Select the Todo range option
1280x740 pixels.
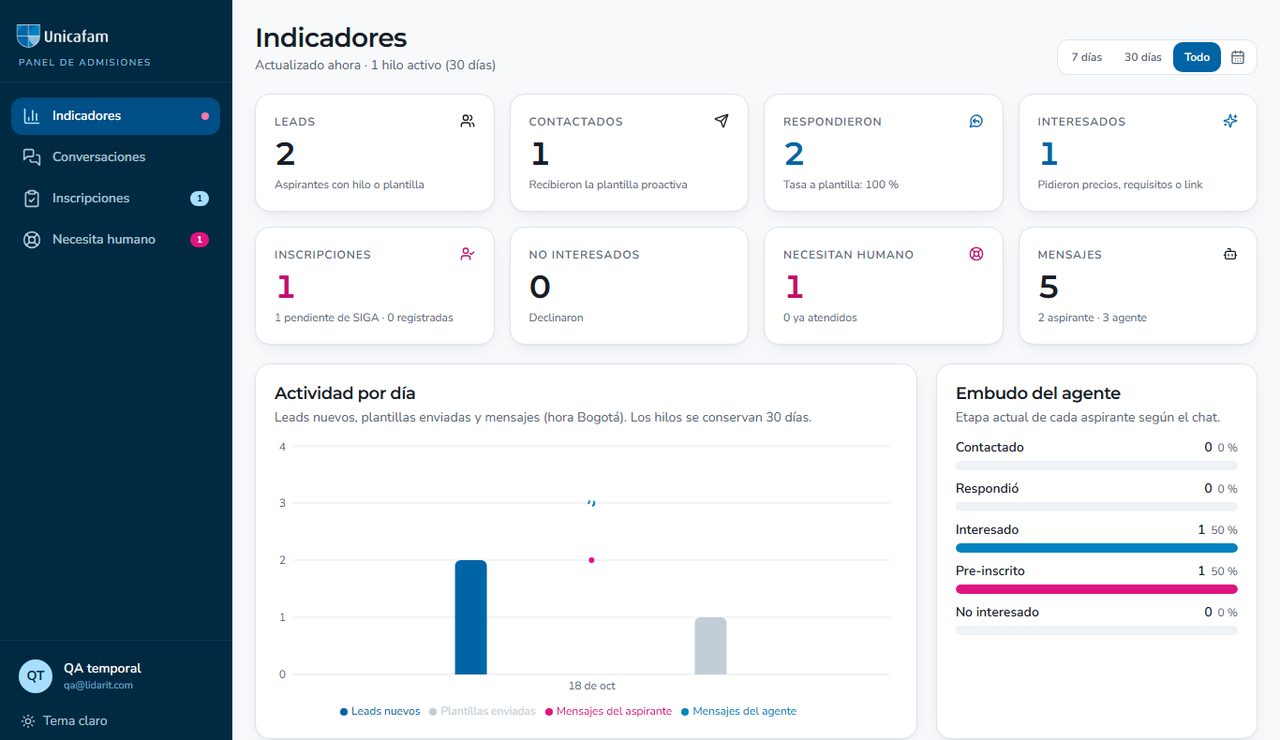click(x=1197, y=57)
